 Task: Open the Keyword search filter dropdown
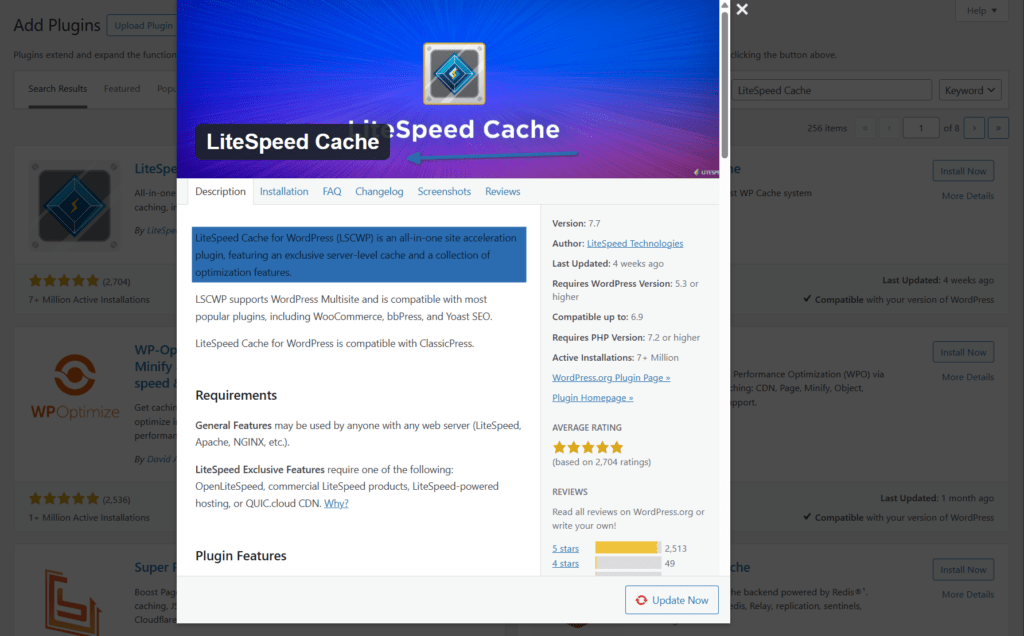(x=969, y=89)
